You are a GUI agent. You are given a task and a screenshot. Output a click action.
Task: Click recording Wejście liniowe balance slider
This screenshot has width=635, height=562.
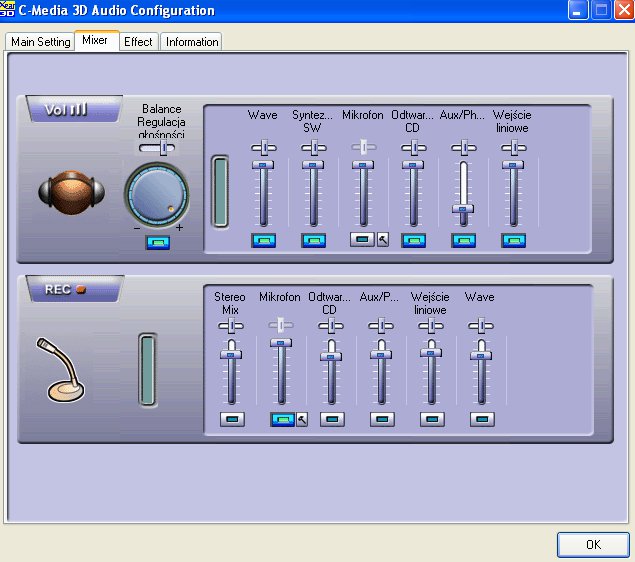pos(431,326)
